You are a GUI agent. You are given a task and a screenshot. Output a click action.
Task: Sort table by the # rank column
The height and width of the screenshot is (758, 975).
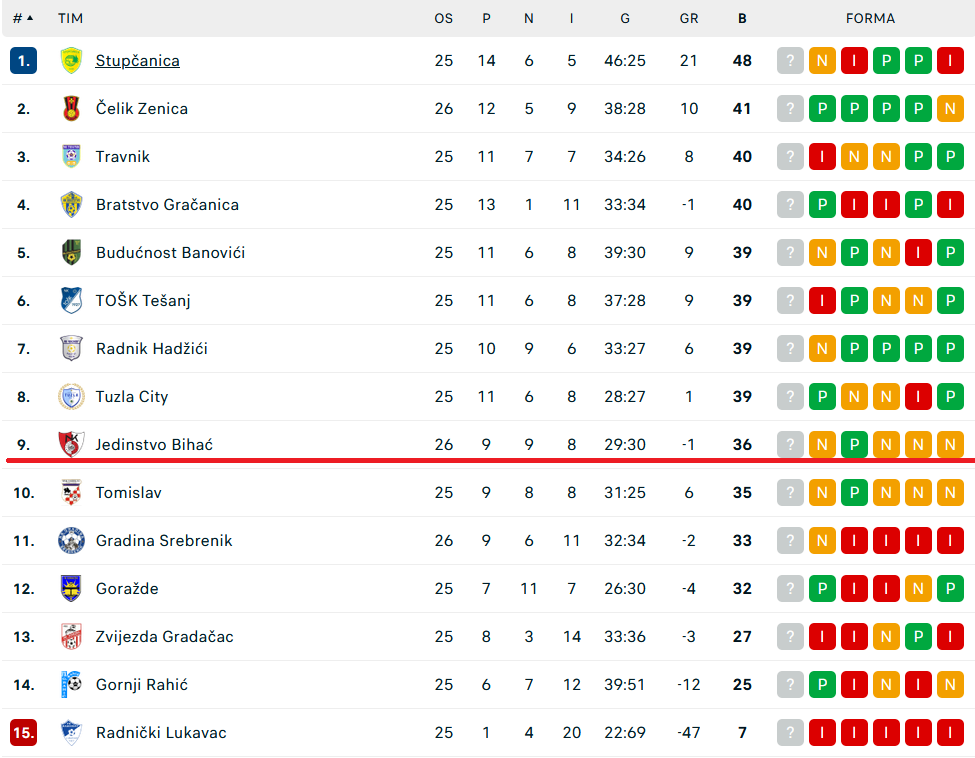point(22,18)
